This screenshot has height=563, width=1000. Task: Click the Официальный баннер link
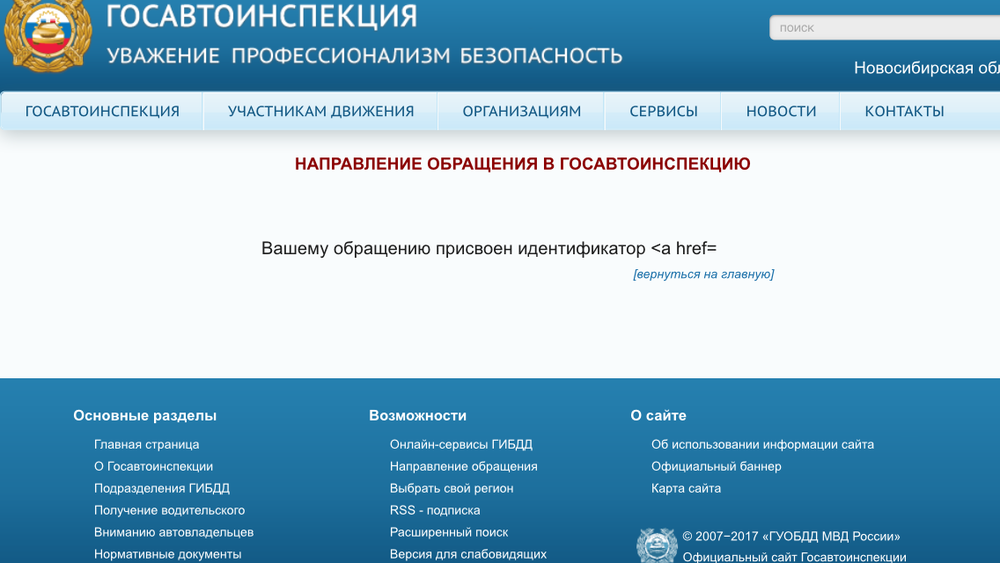(716, 466)
